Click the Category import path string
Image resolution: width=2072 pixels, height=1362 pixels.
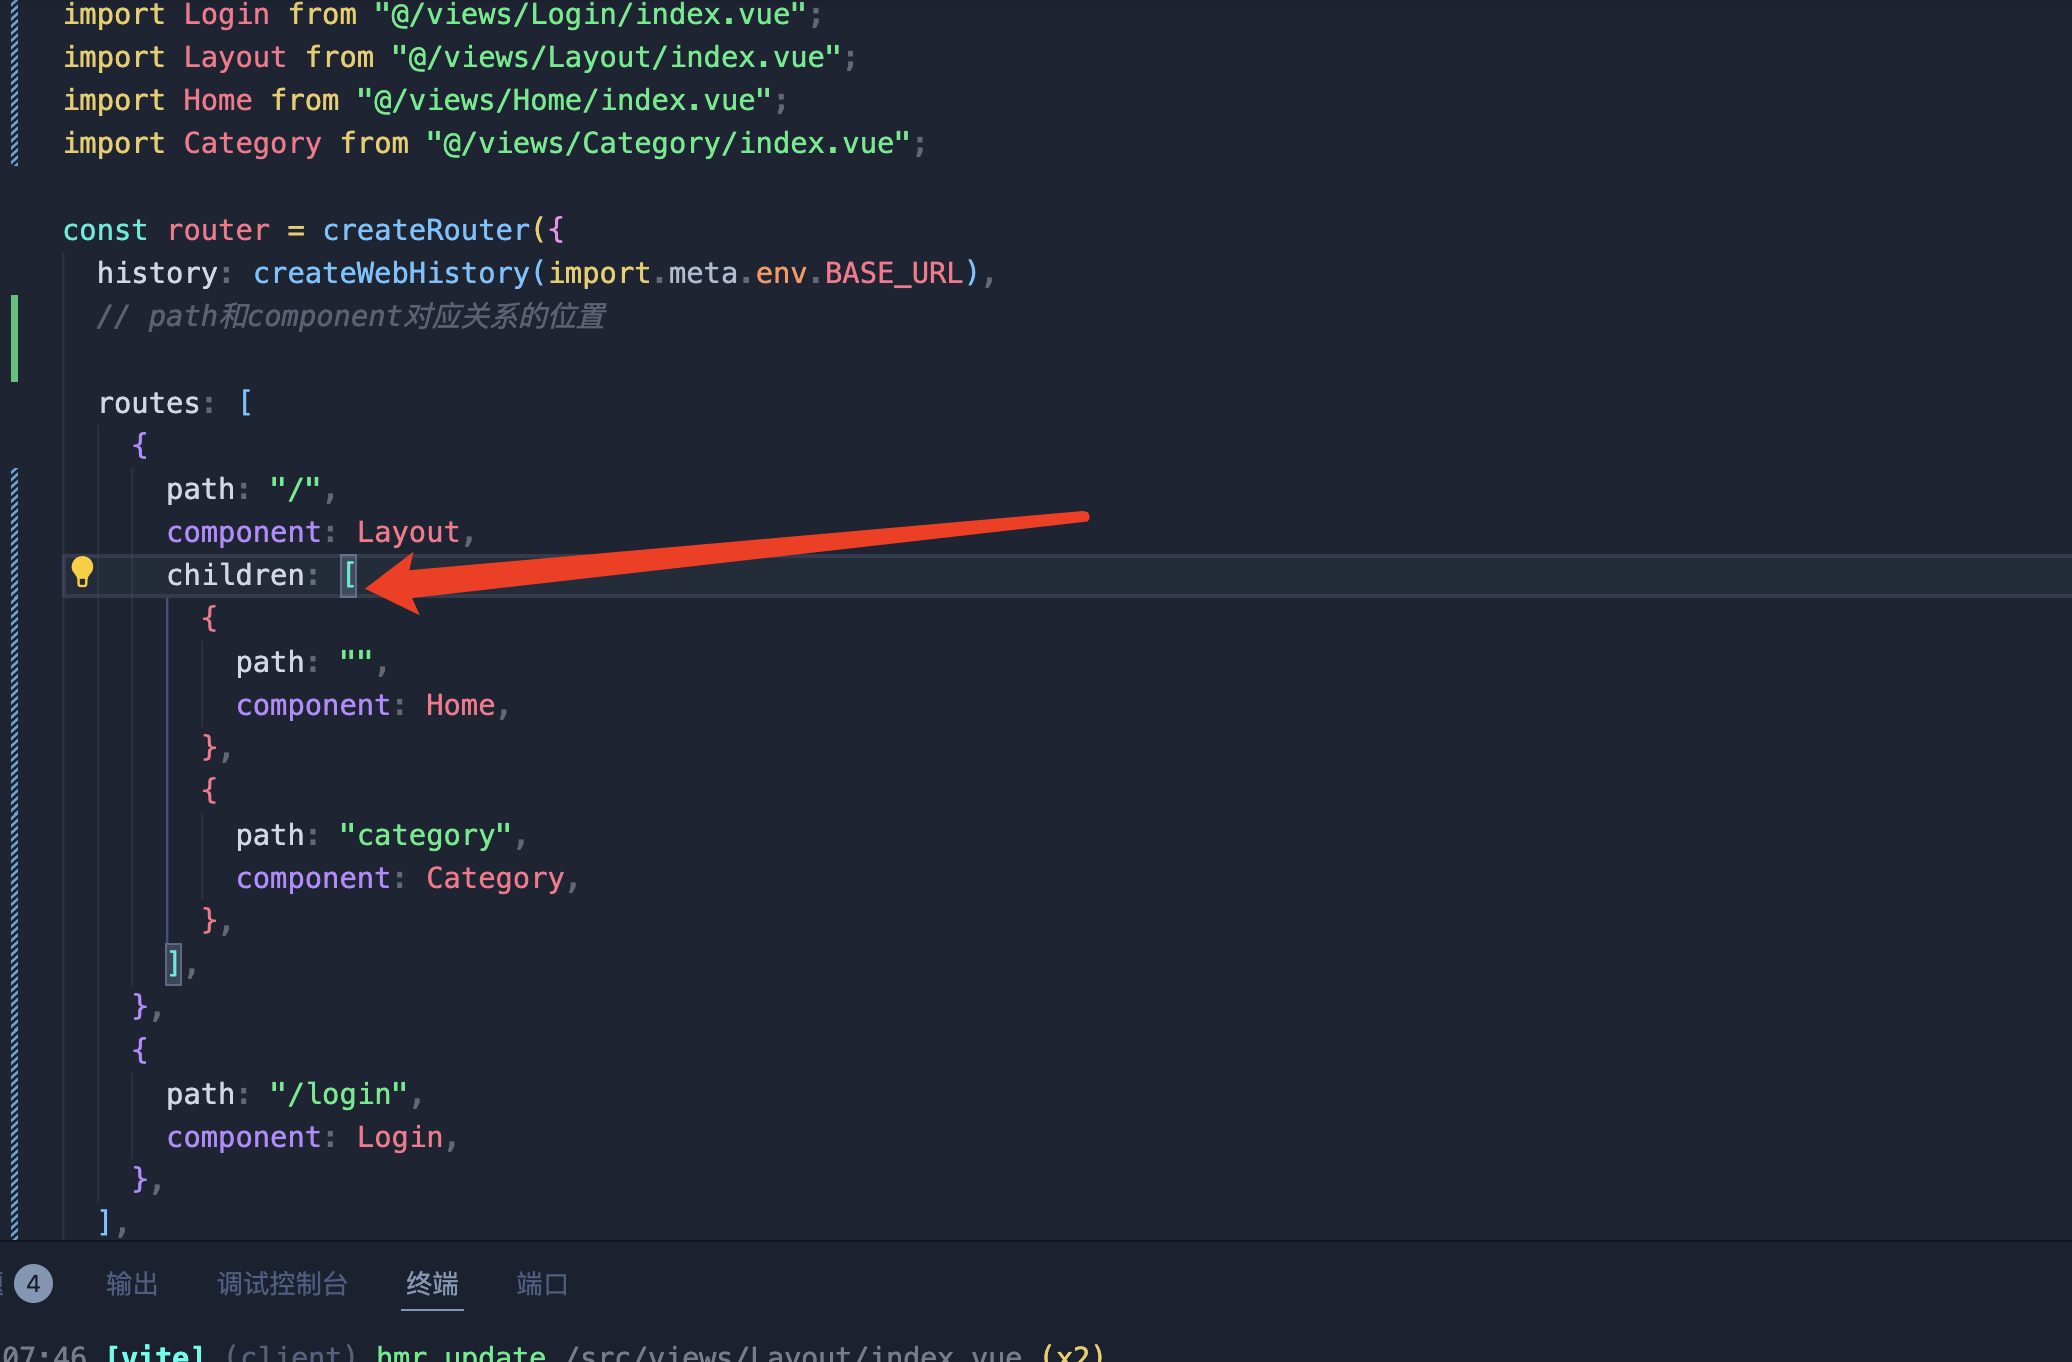tap(668, 144)
